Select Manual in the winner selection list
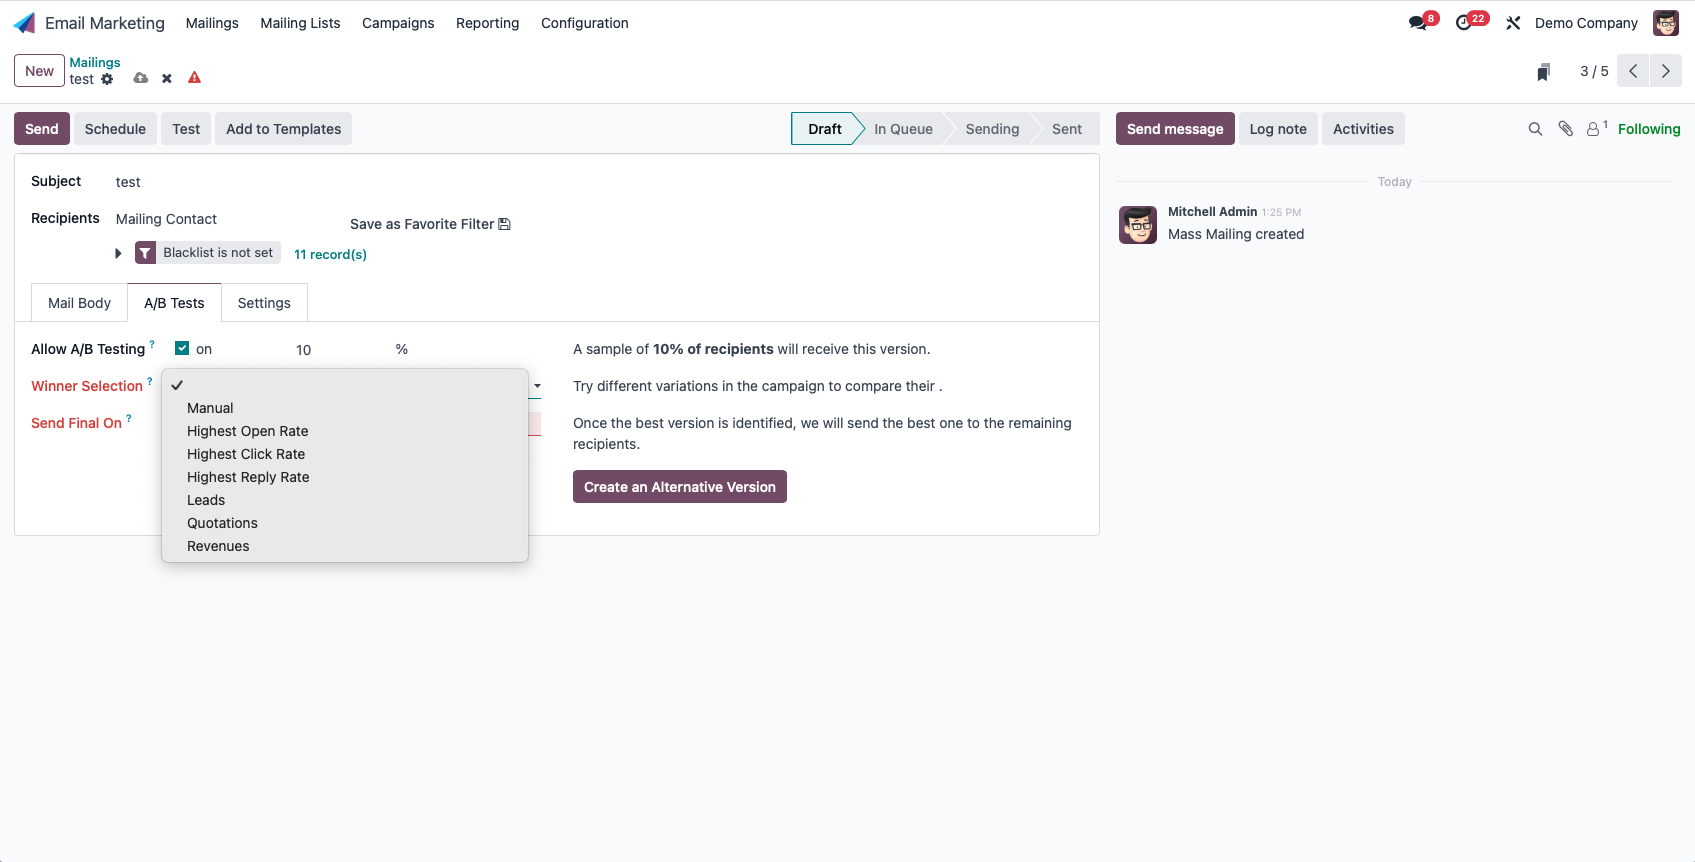The image size is (1695, 862). (345, 408)
